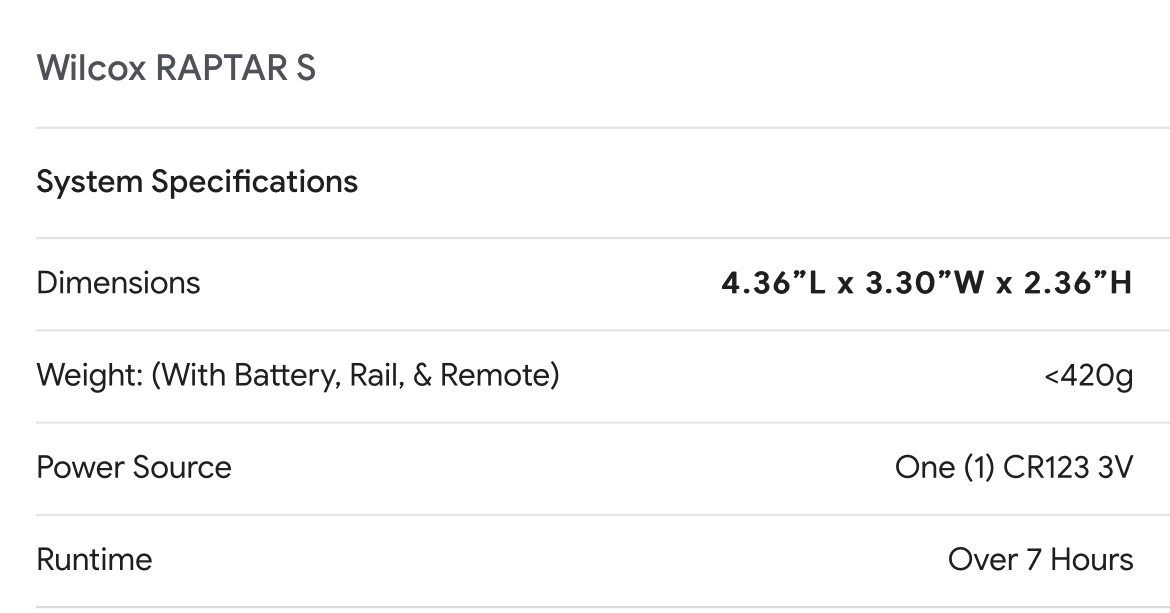Image resolution: width=1170 pixels, height=613 pixels.
Task: Click the word Wilcox in the title
Action: click(91, 68)
